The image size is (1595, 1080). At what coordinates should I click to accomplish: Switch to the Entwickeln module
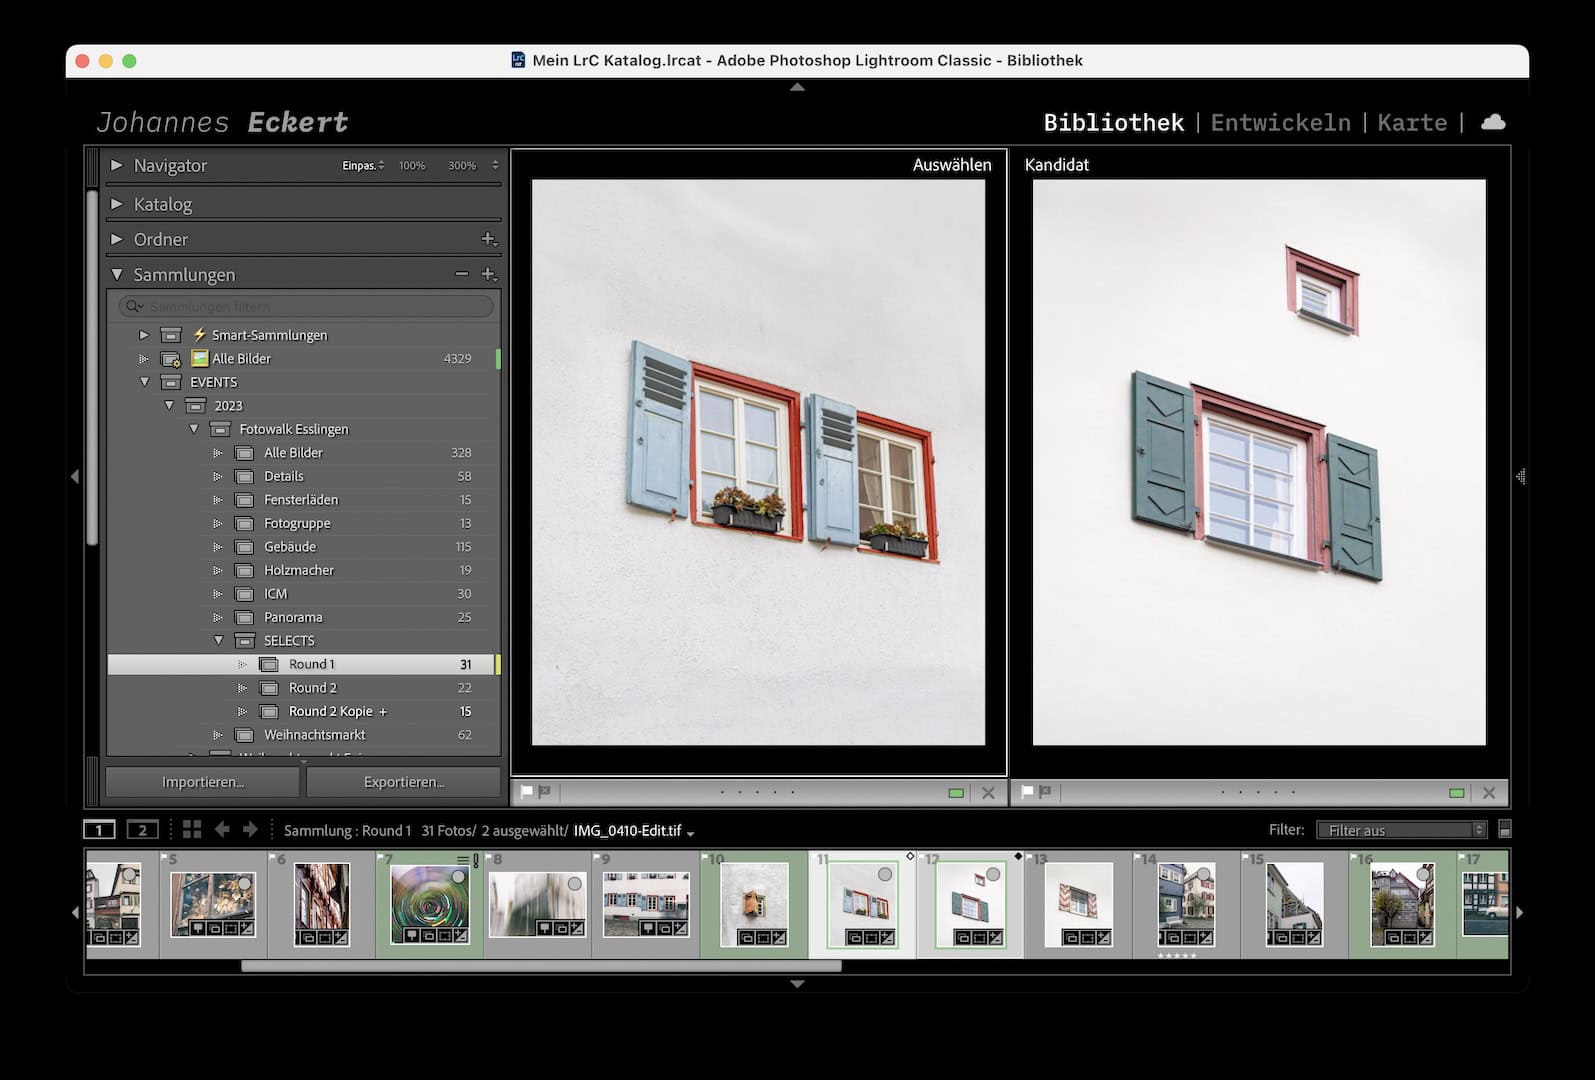1280,122
